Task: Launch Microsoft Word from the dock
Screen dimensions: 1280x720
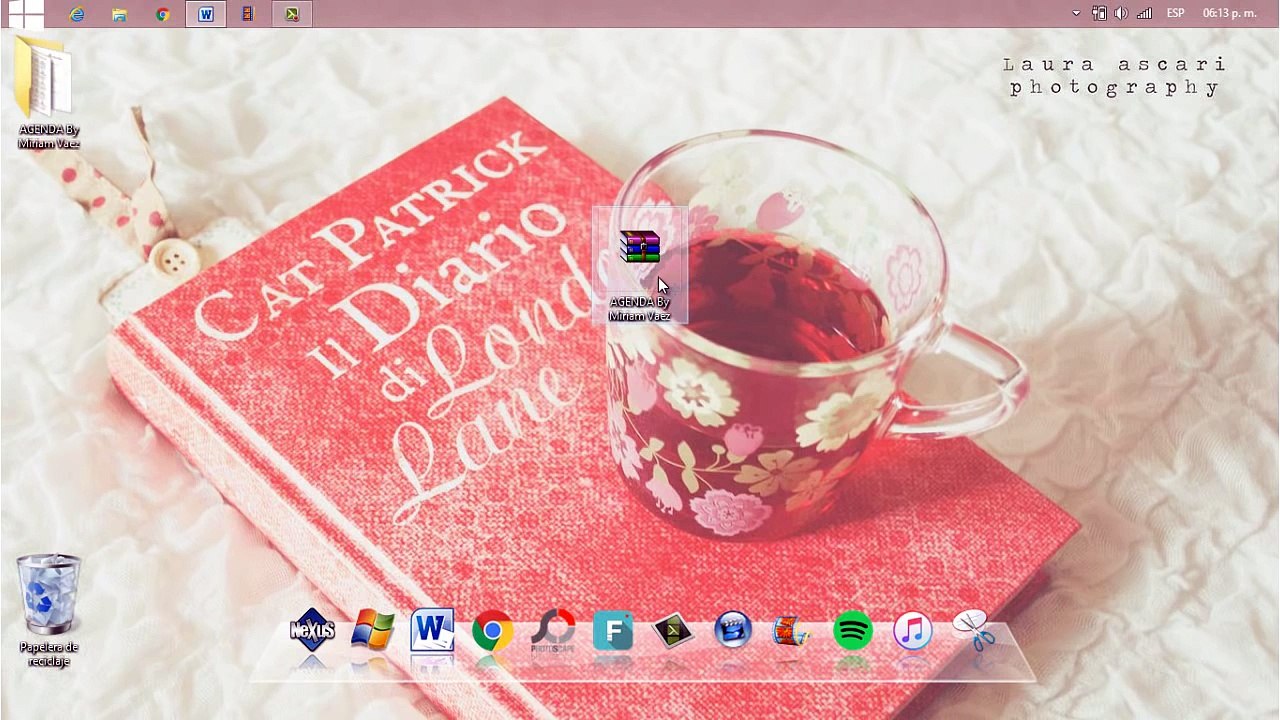Action: coord(432,631)
